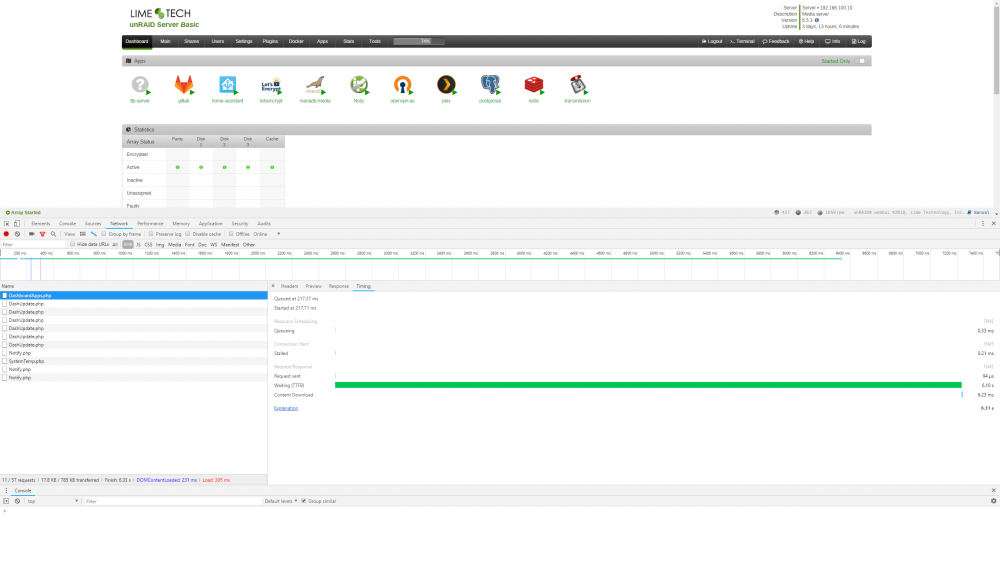Open the redis container icon
The image size is (1000, 563).
pyautogui.click(x=534, y=85)
